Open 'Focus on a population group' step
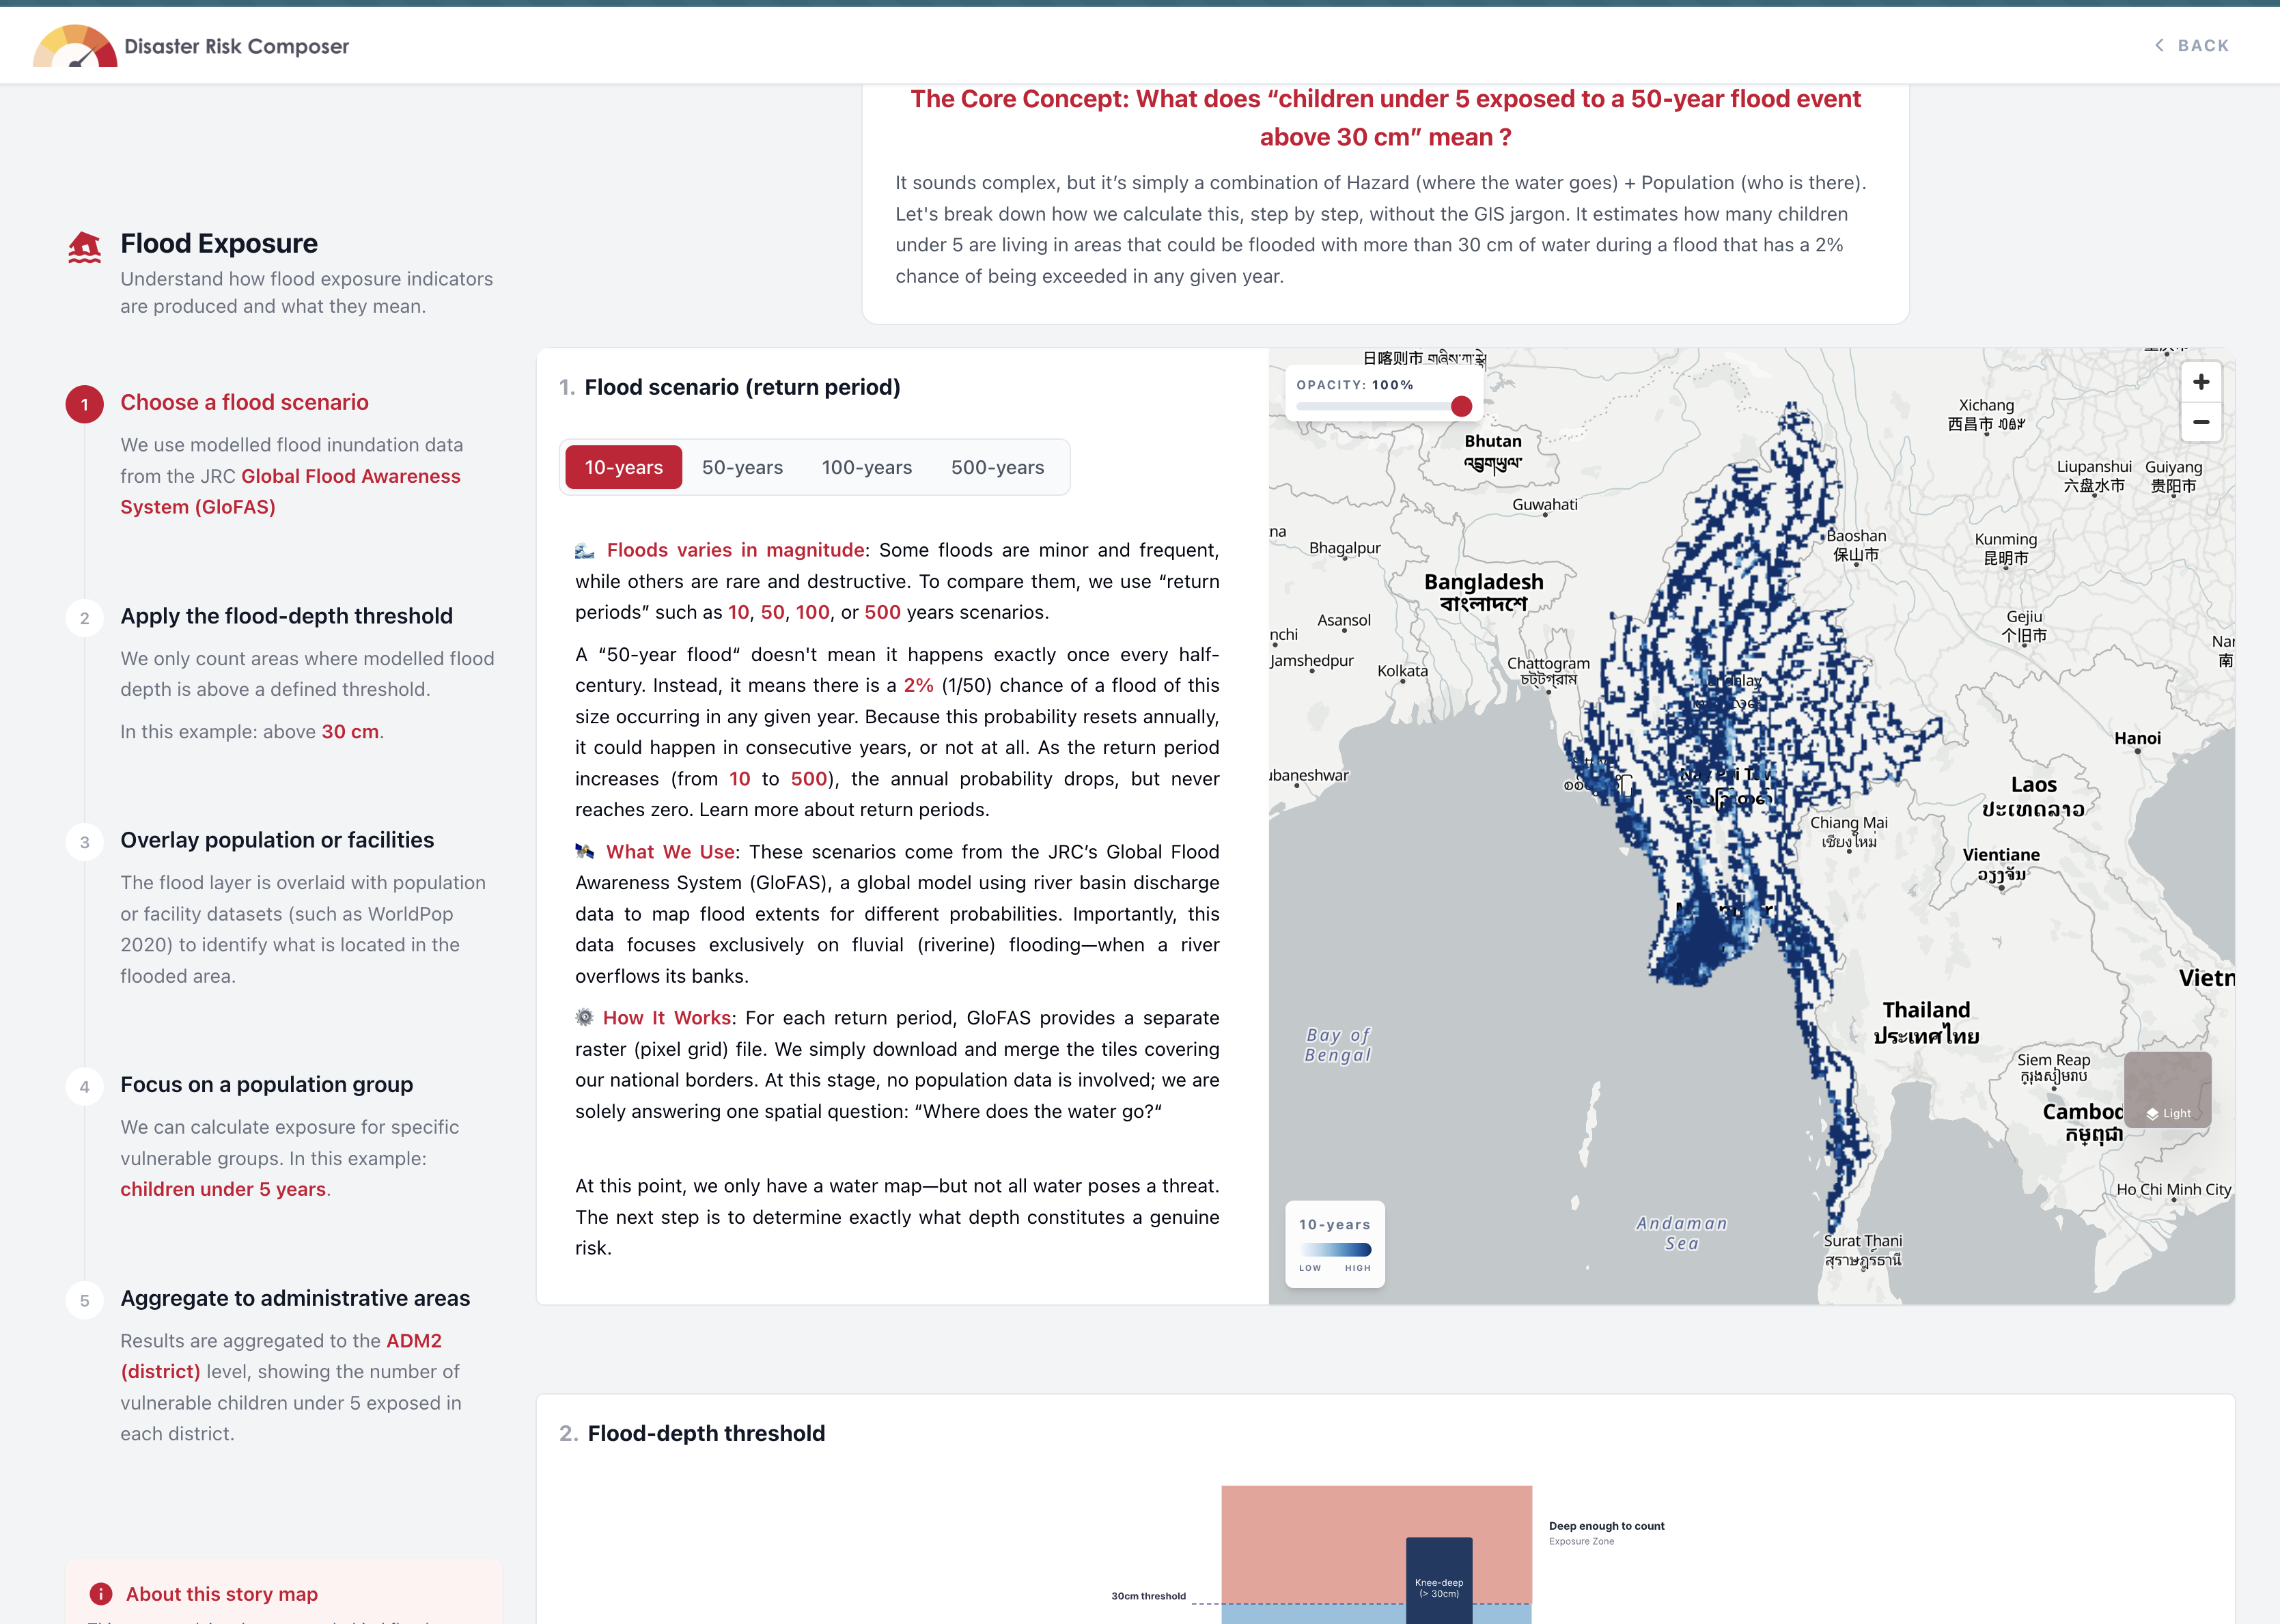Screen dimensions: 2280x1624 (x=267, y=1084)
